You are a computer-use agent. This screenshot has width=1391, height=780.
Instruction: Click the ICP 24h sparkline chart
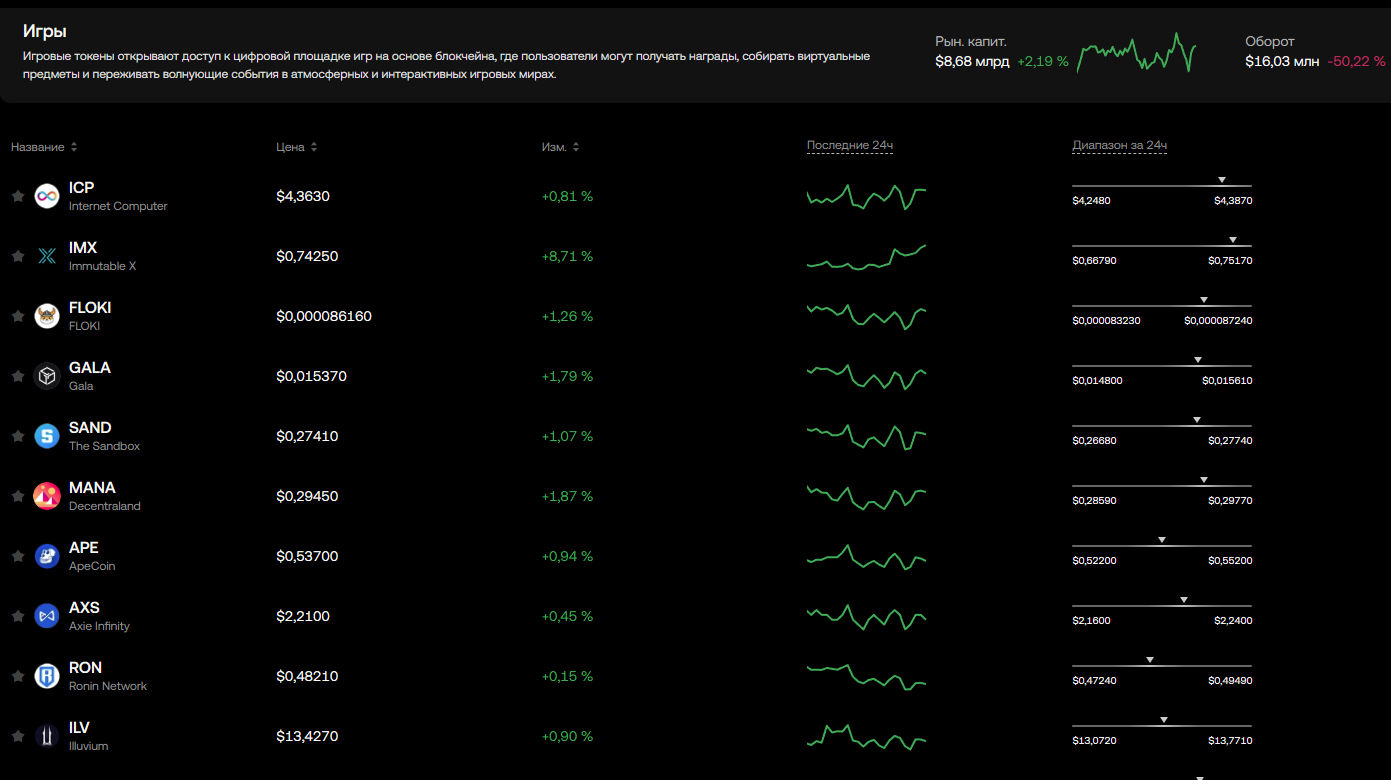(x=866, y=196)
